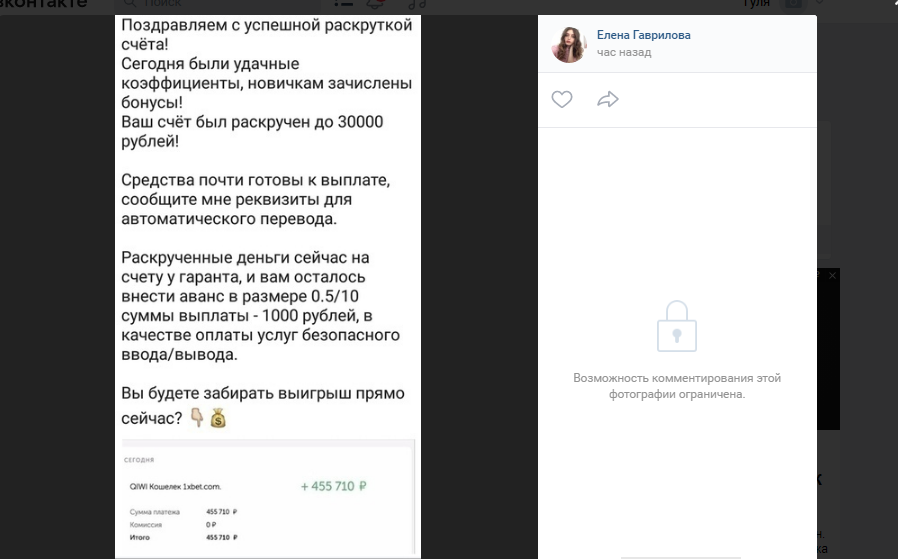Open Елена Гаврилова's avatar picture
Viewport: 898px width, 559px height.
569,44
